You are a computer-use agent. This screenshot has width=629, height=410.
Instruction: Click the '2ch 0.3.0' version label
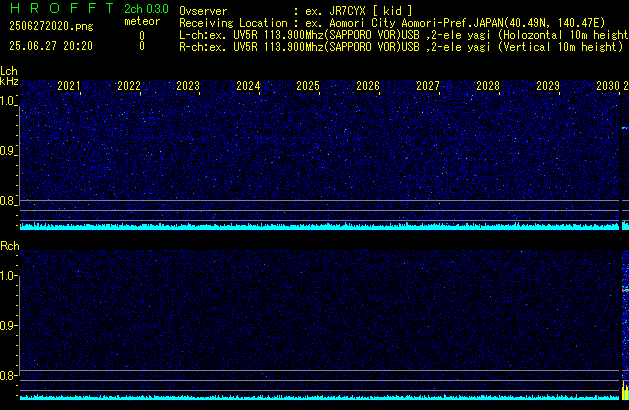click(x=146, y=9)
